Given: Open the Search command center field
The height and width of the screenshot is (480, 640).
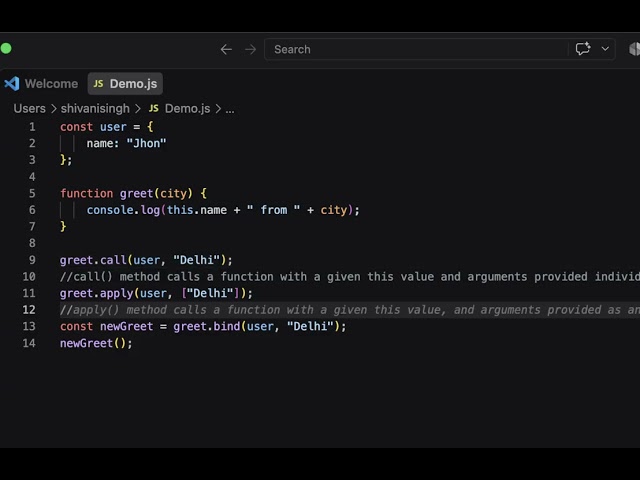Looking at the screenshot, I should pyautogui.click(x=440, y=49).
